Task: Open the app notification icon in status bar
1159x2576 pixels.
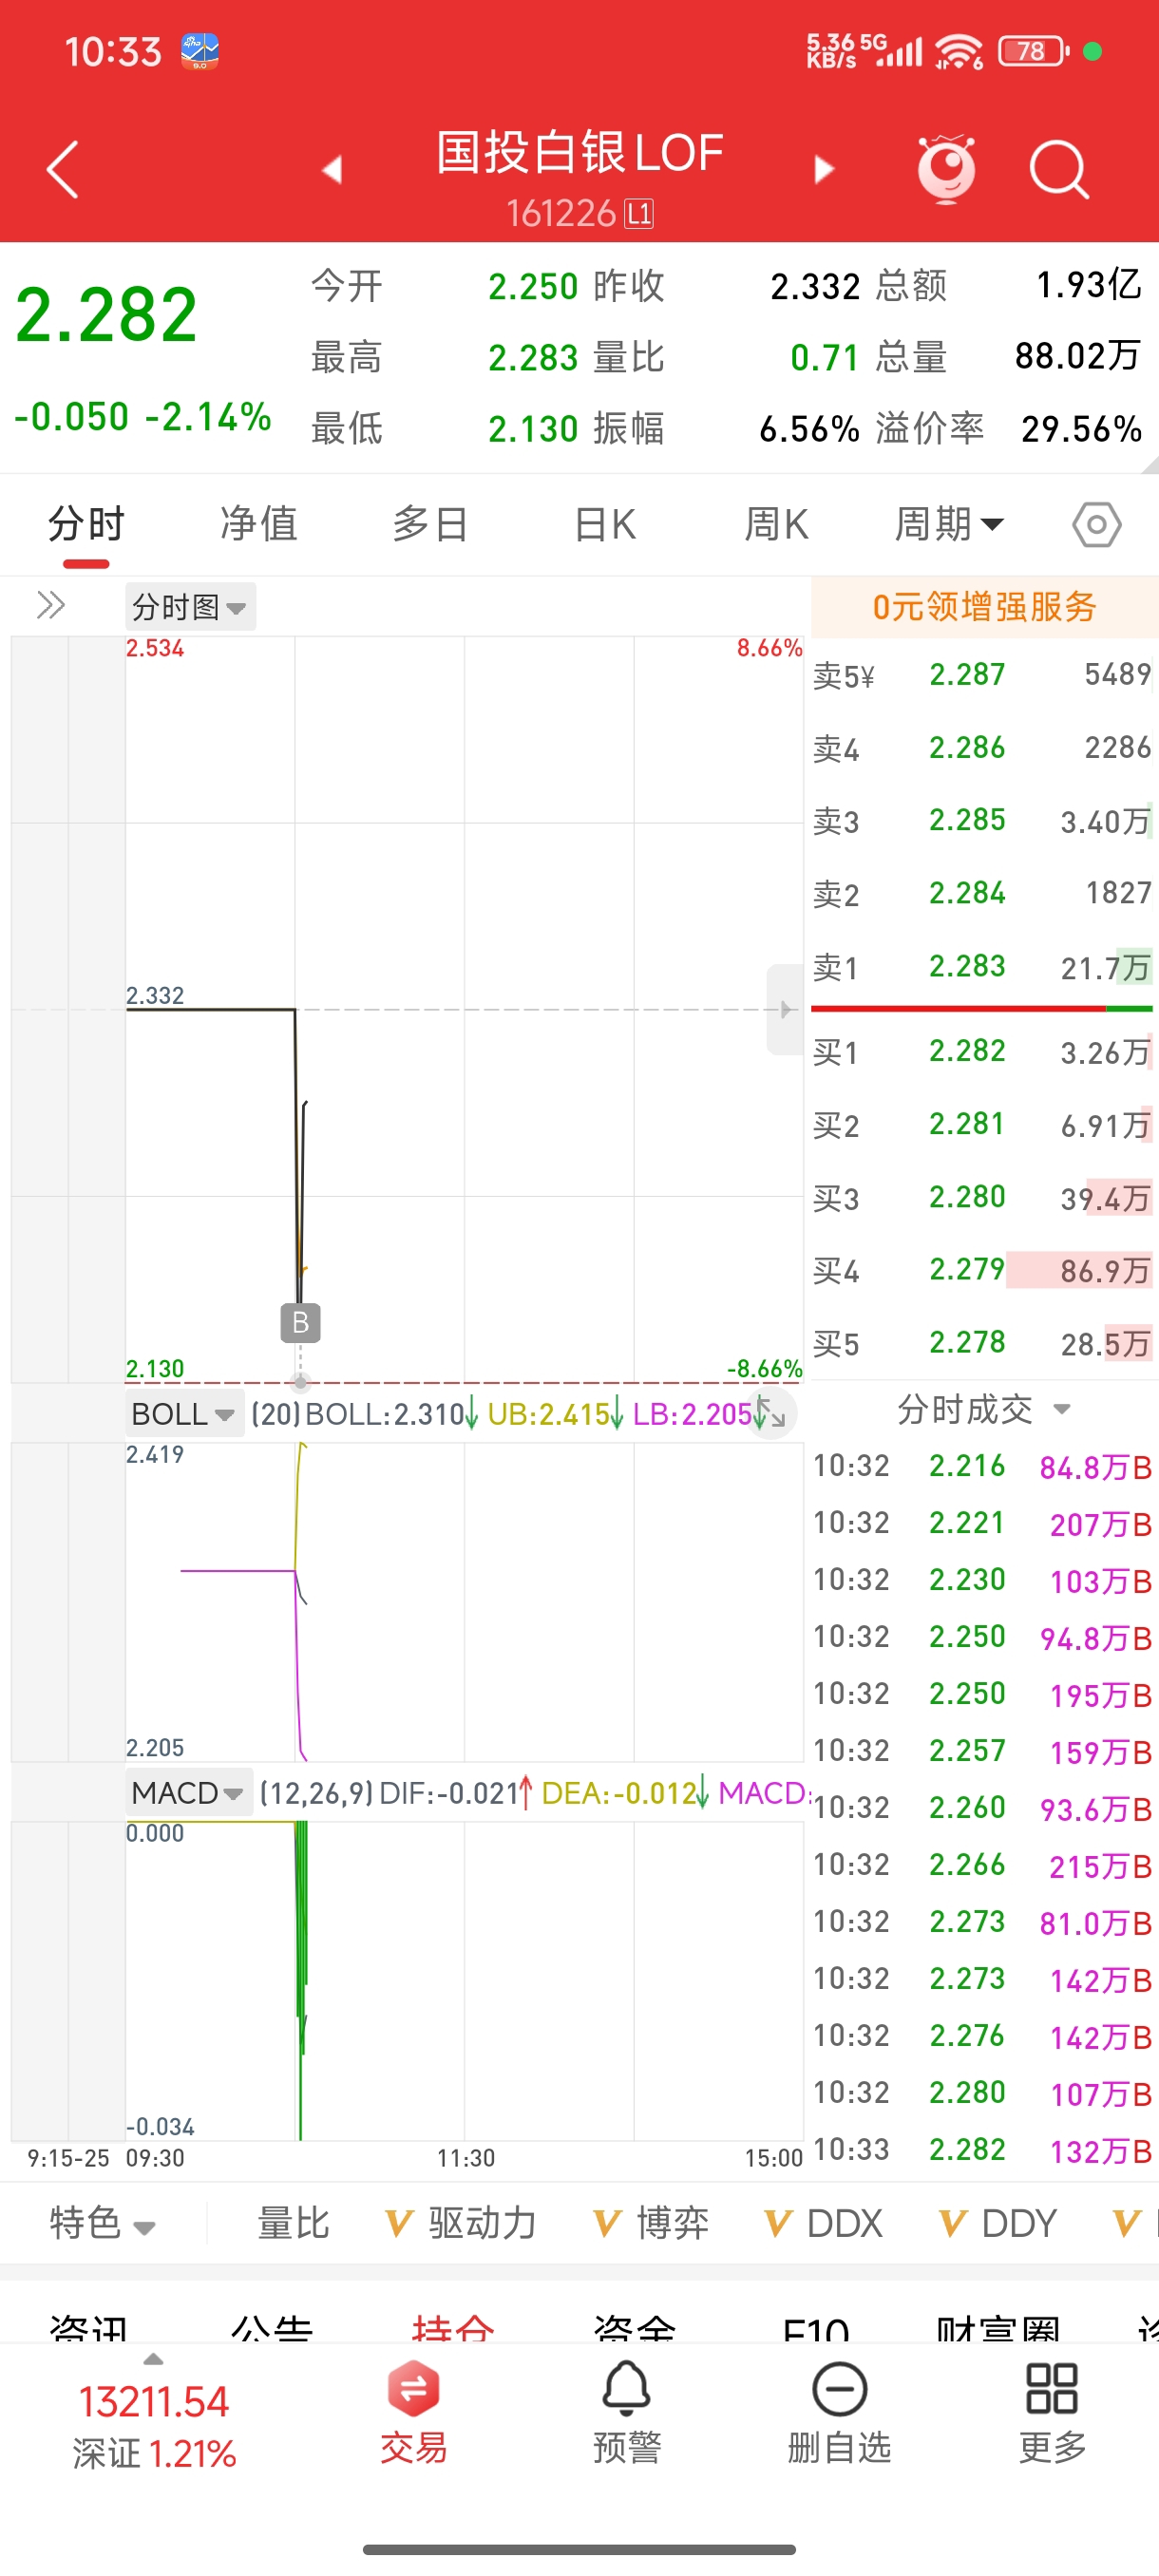Action: click(200, 50)
